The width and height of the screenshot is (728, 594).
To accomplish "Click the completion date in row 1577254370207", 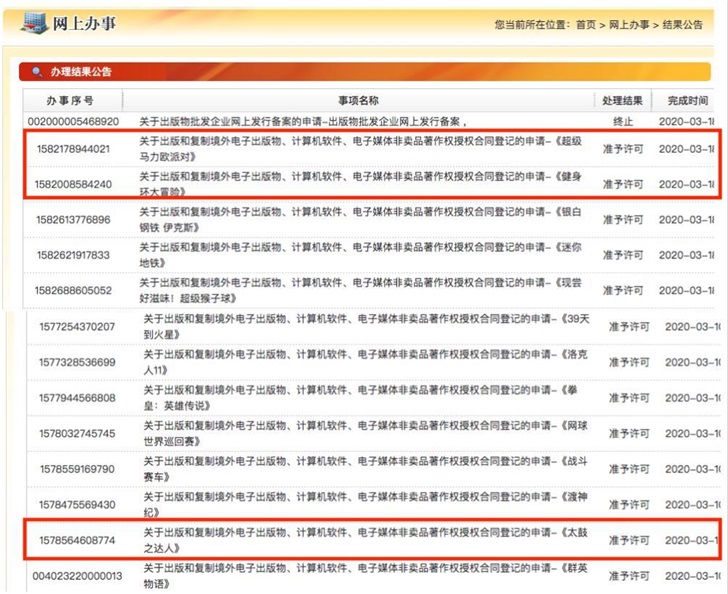I will tap(692, 326).
